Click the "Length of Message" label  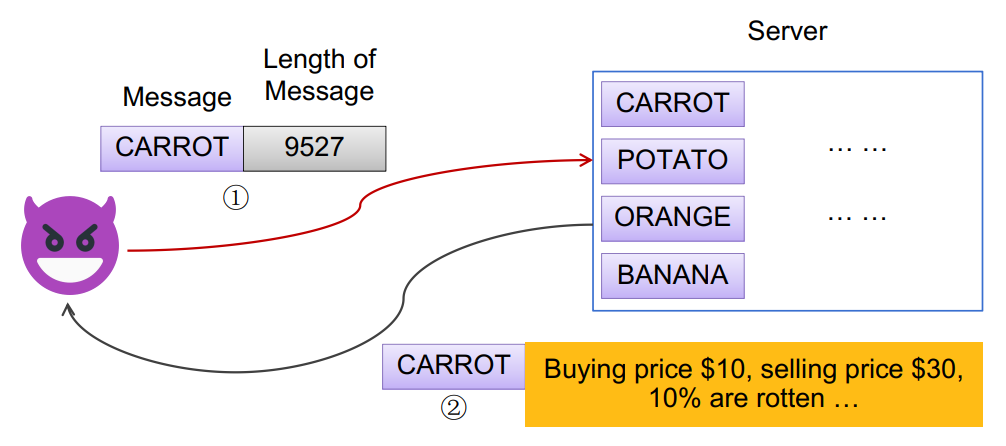click(320, 75)
